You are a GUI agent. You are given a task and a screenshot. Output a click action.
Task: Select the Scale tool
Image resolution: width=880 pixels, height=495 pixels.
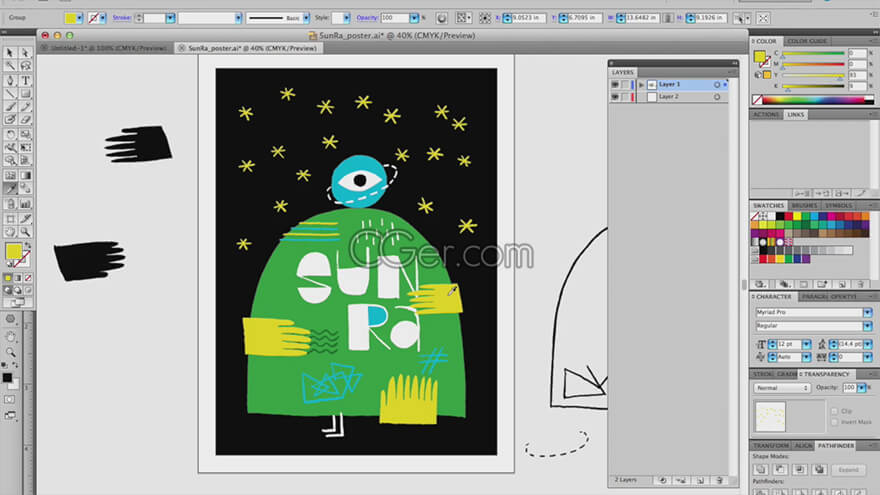25,134
